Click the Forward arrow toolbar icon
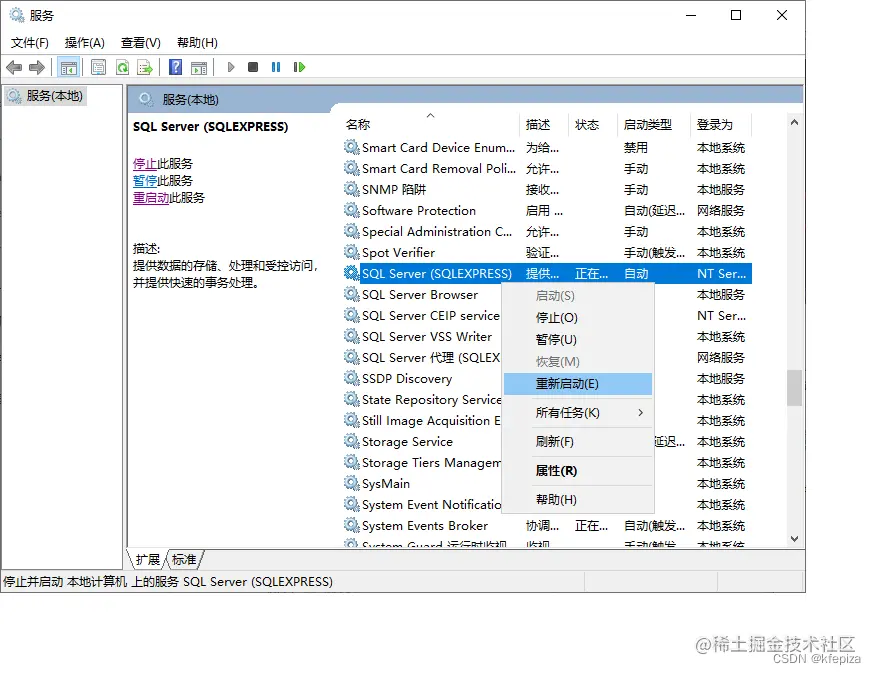The width and height of the screenshot is (876, 675). coord(37,68)
